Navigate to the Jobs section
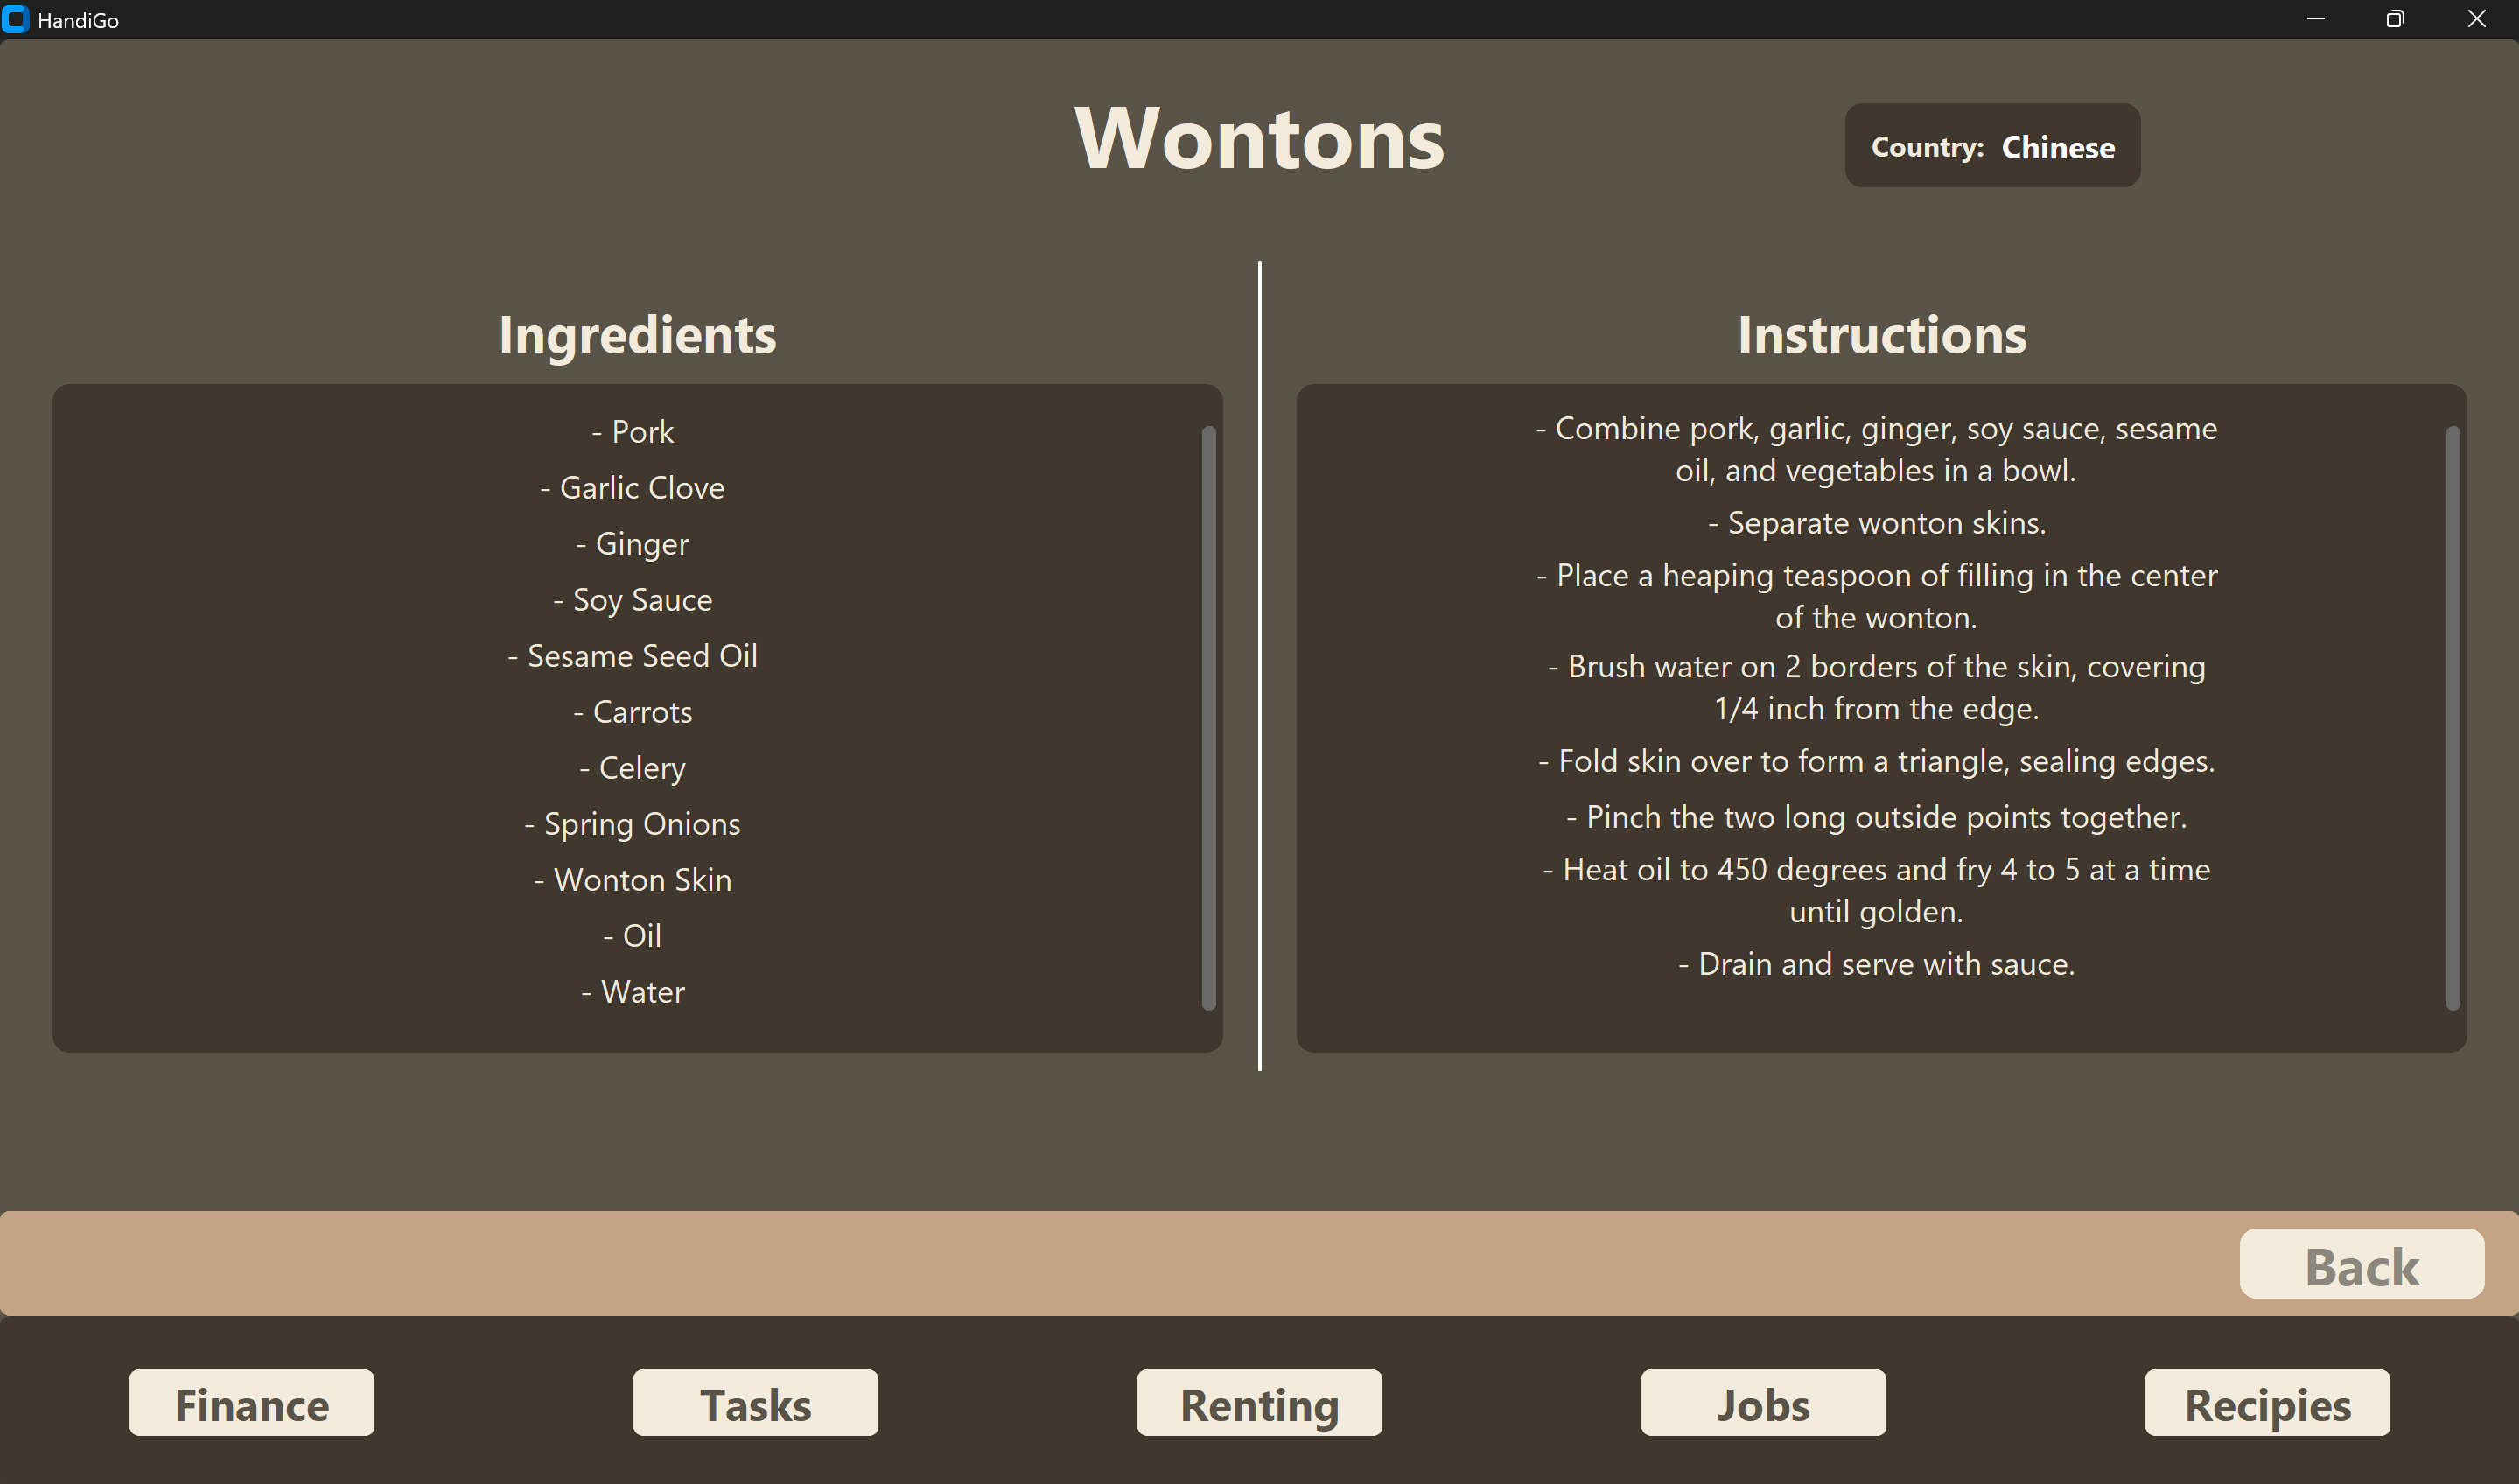 [1763, 1404]
